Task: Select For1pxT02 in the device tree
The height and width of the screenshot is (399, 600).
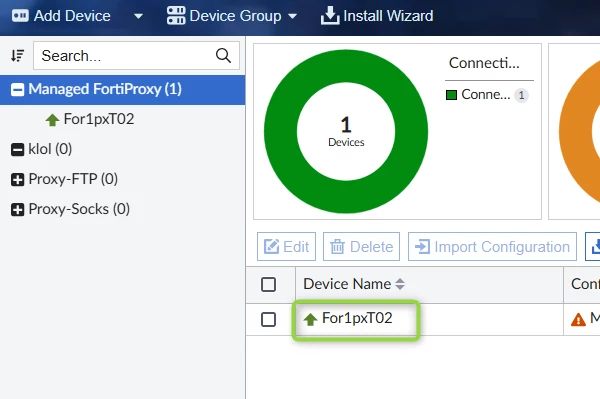Action: click(x=99, y=119)
